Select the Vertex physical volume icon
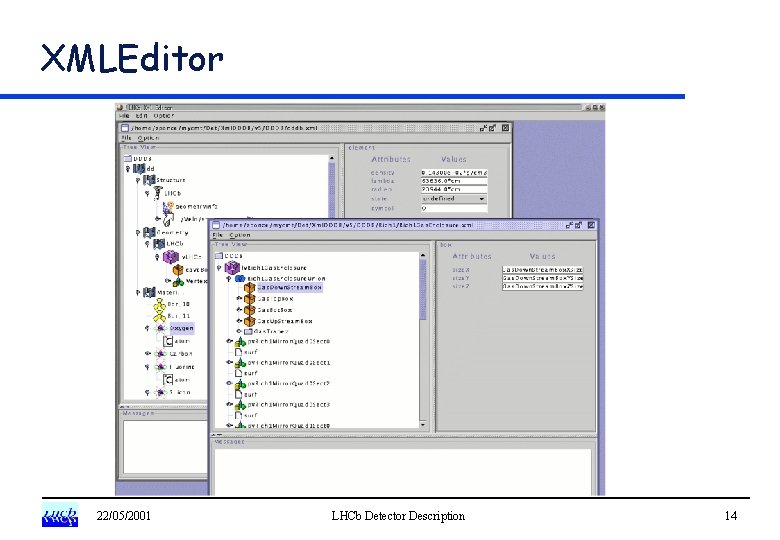The image size is (780, 540). click(x=178, y=282)
